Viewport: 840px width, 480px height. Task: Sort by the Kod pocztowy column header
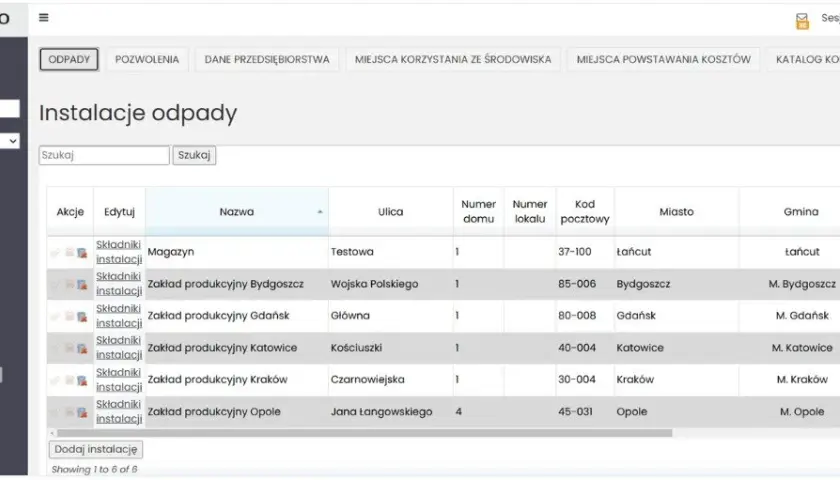(585, 212)
